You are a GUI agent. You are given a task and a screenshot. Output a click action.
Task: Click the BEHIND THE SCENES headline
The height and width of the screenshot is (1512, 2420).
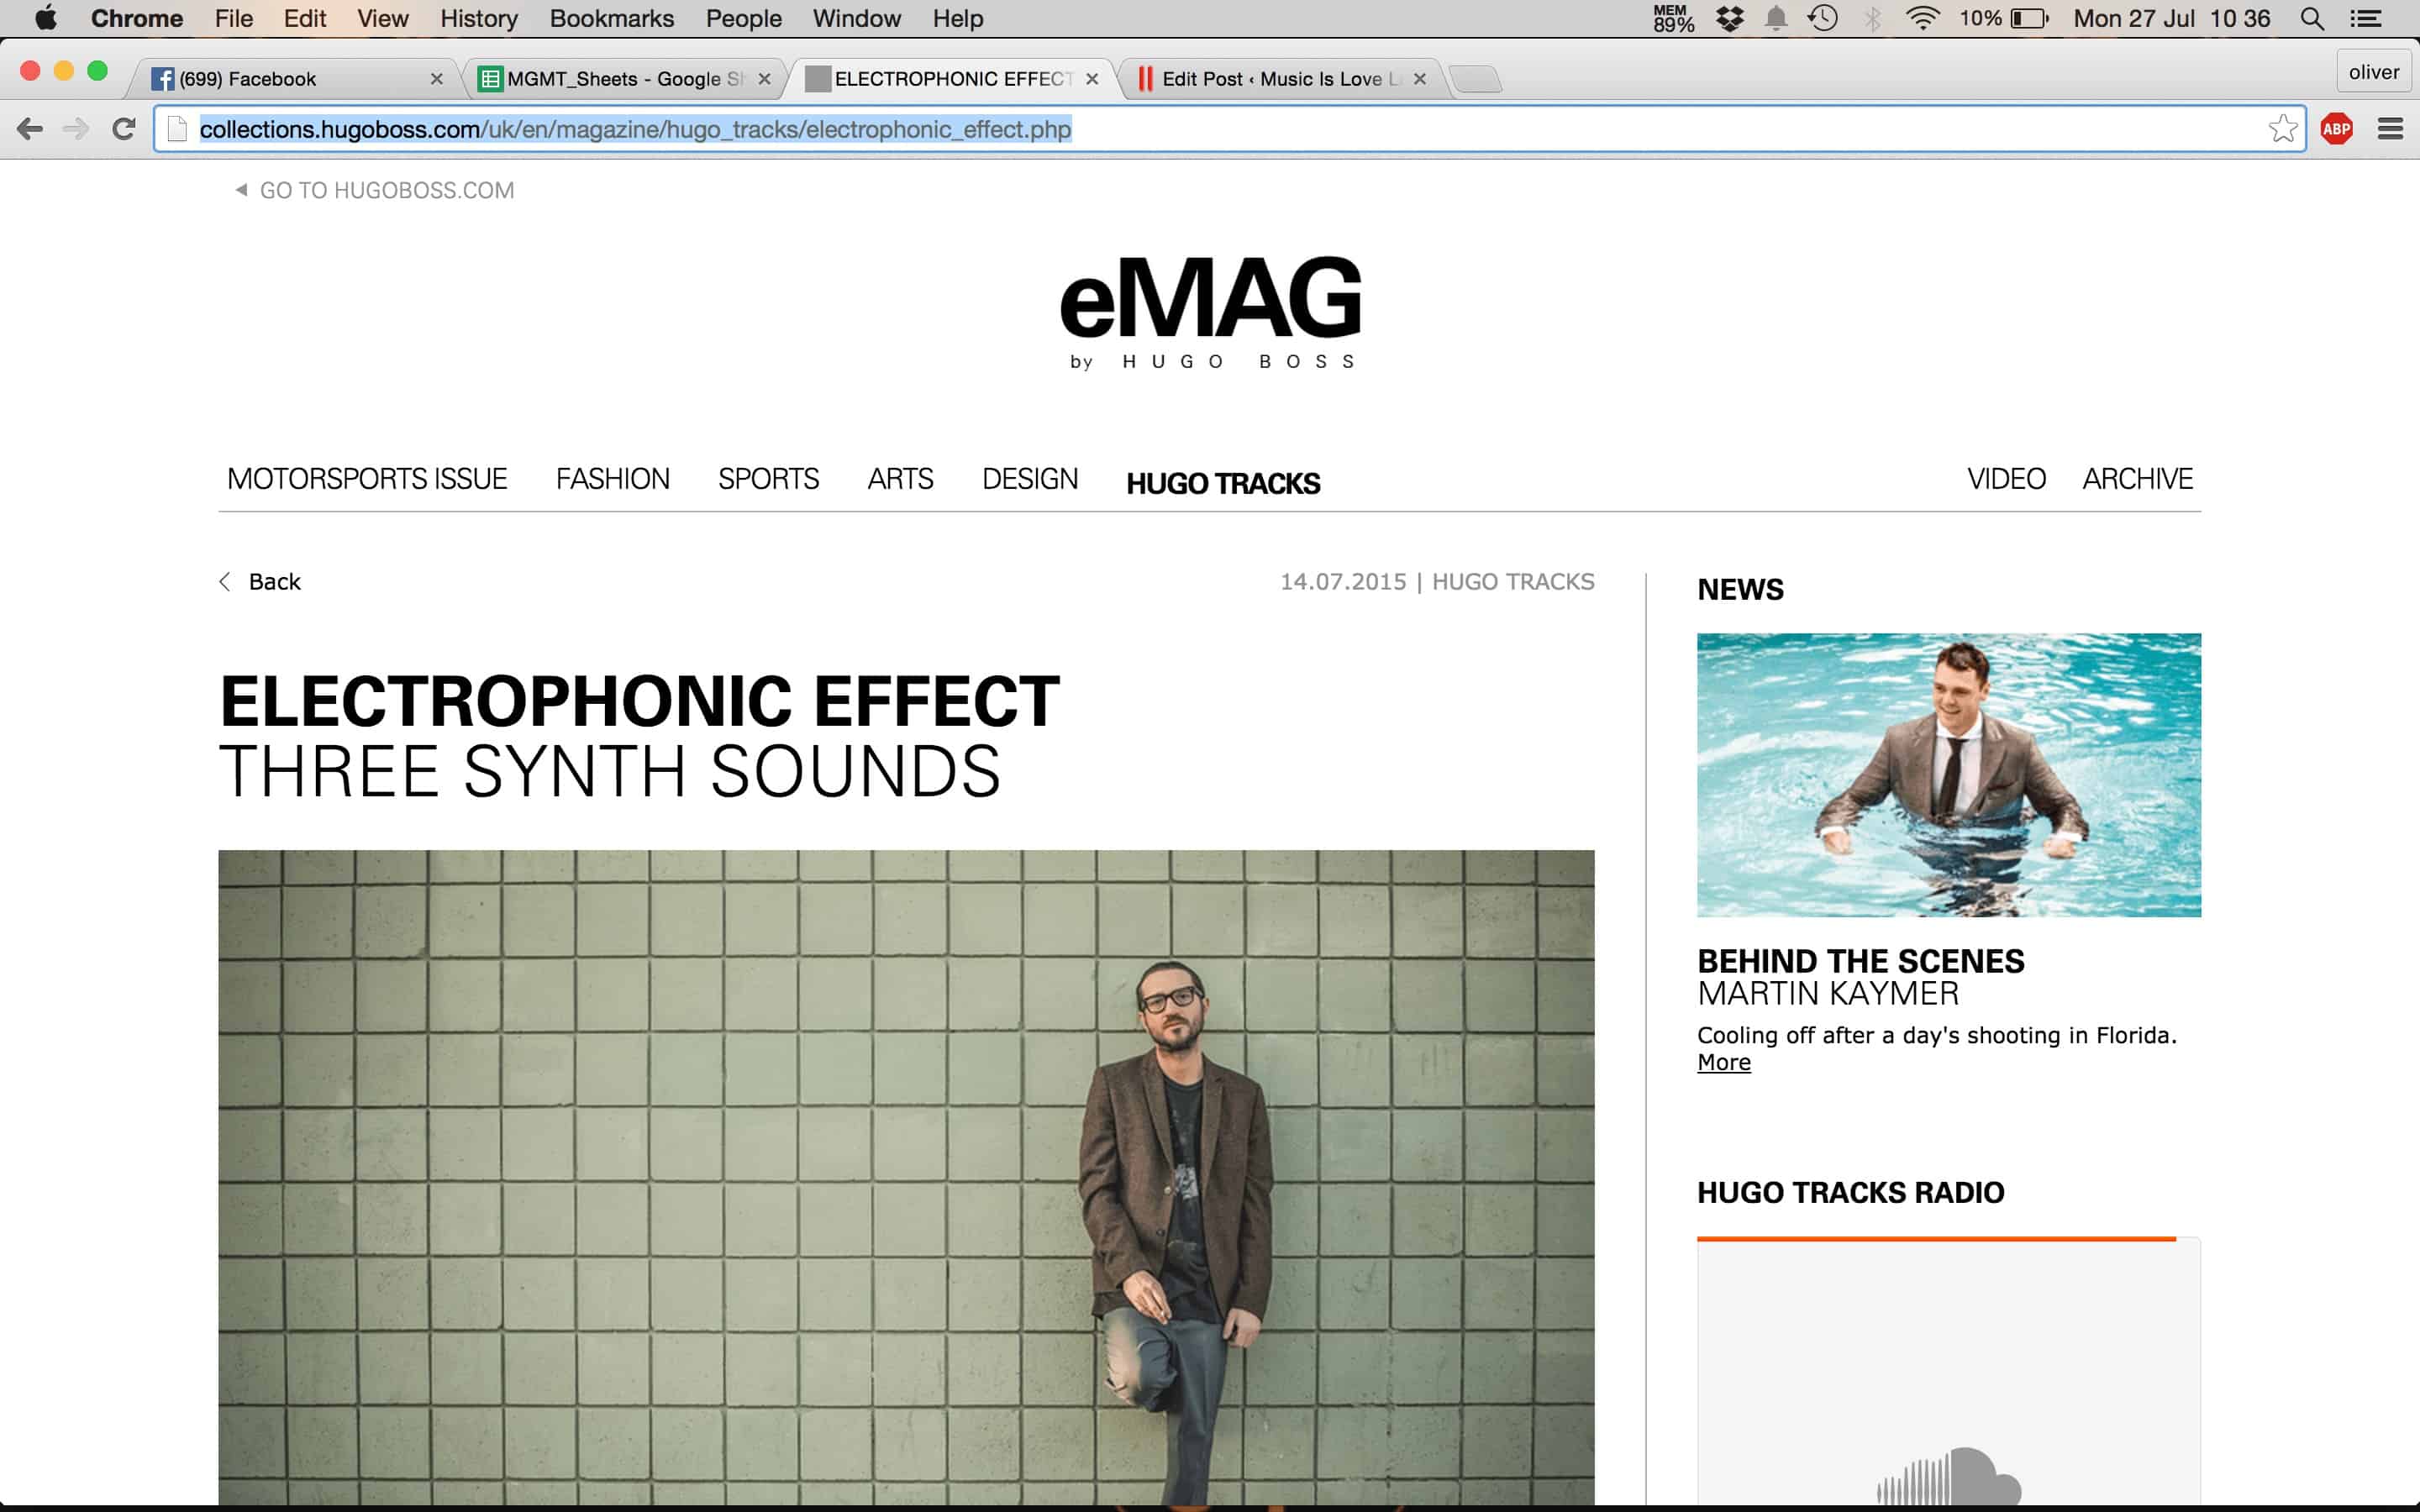pos(1860,961)
